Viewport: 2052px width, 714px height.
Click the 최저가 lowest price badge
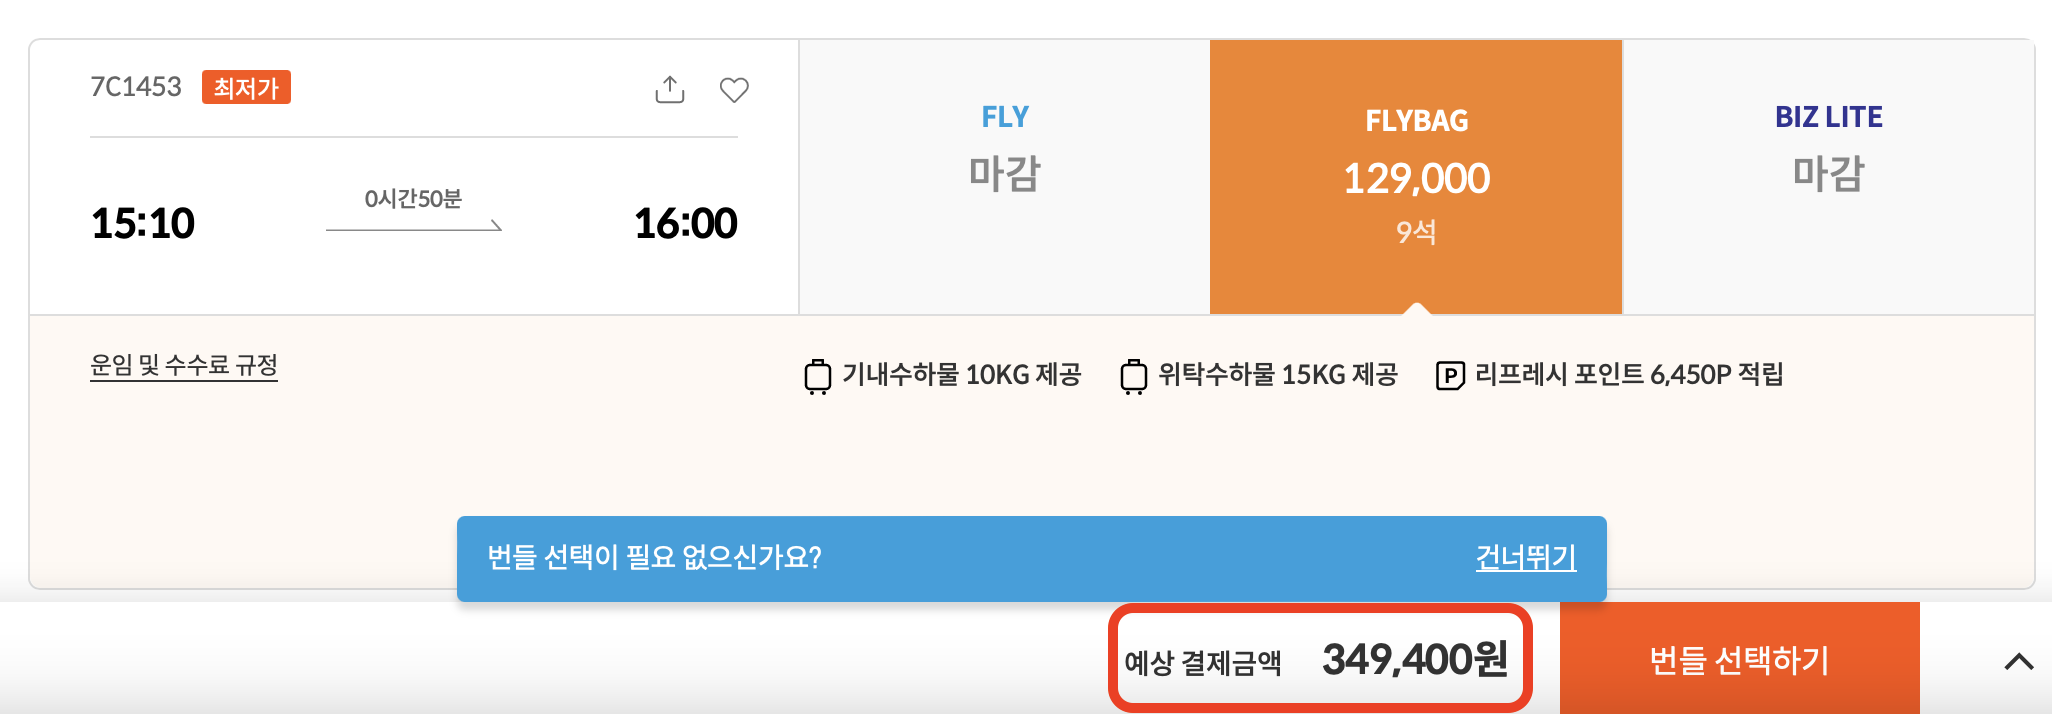pyautogui.click(x=246, y=88)
